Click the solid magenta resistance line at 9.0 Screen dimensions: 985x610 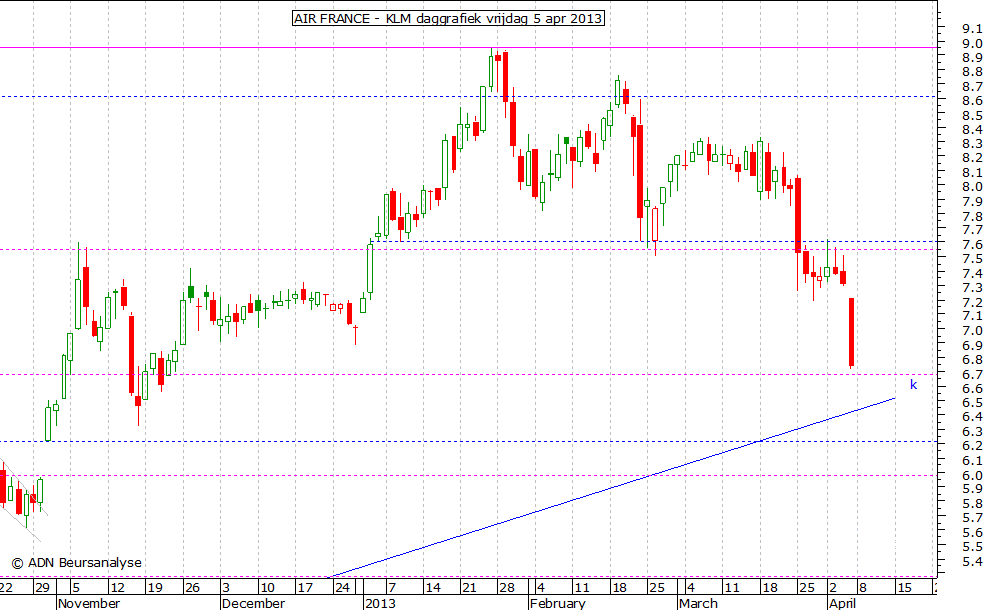[468, 47]
